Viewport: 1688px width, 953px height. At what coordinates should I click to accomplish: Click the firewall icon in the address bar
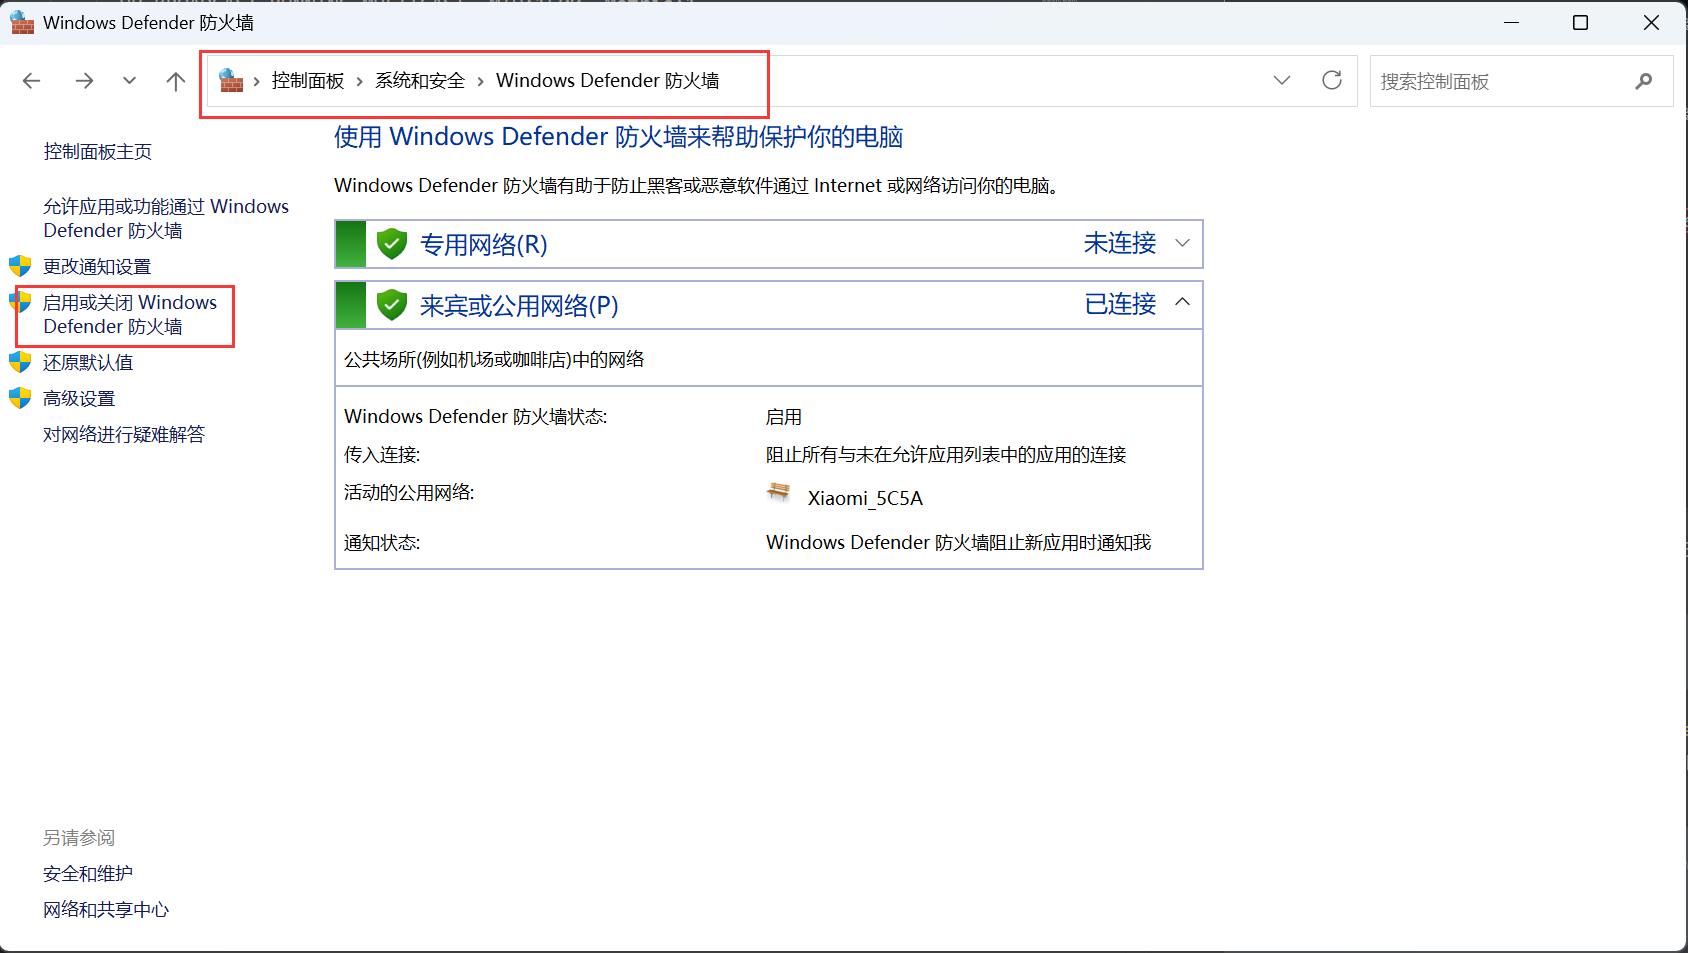click(231, 80)
